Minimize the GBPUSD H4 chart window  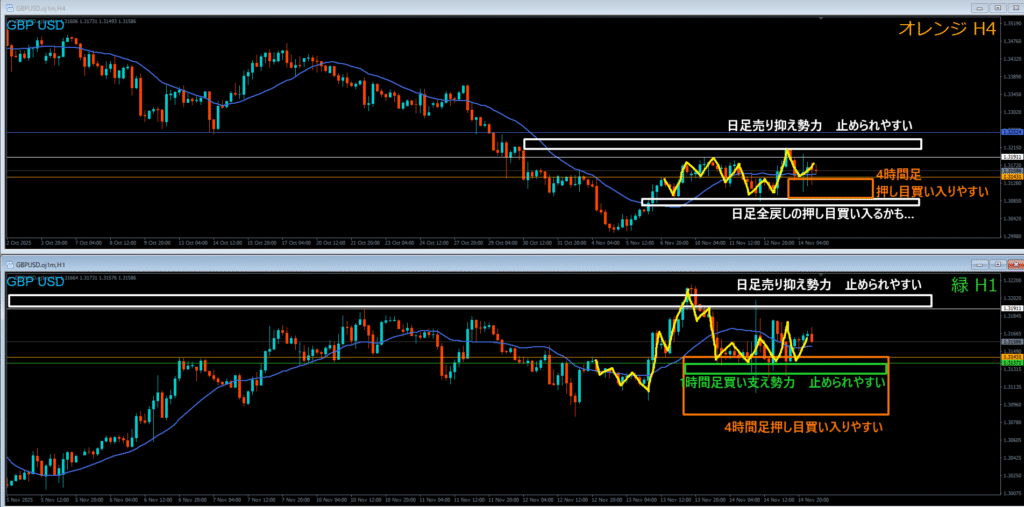tap(978, 8)
